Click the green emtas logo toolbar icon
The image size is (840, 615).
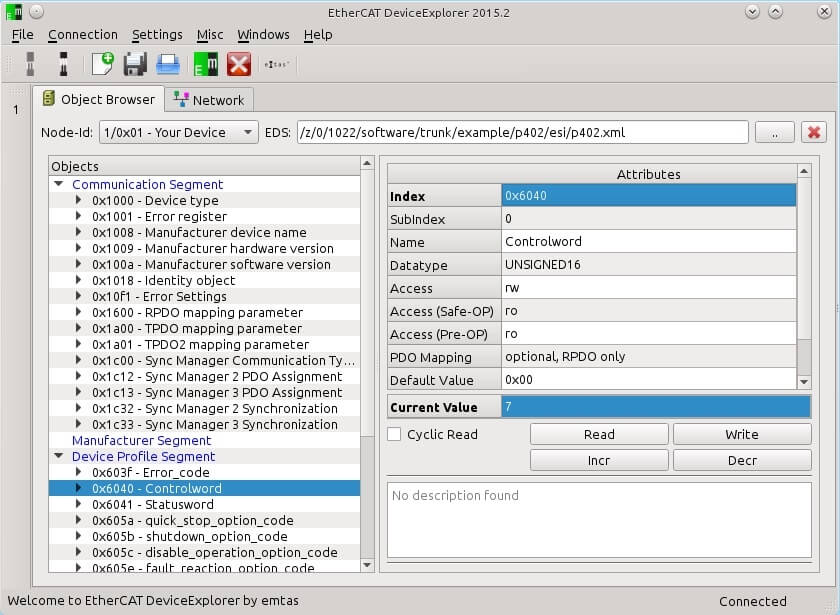(x=205, y=64)
